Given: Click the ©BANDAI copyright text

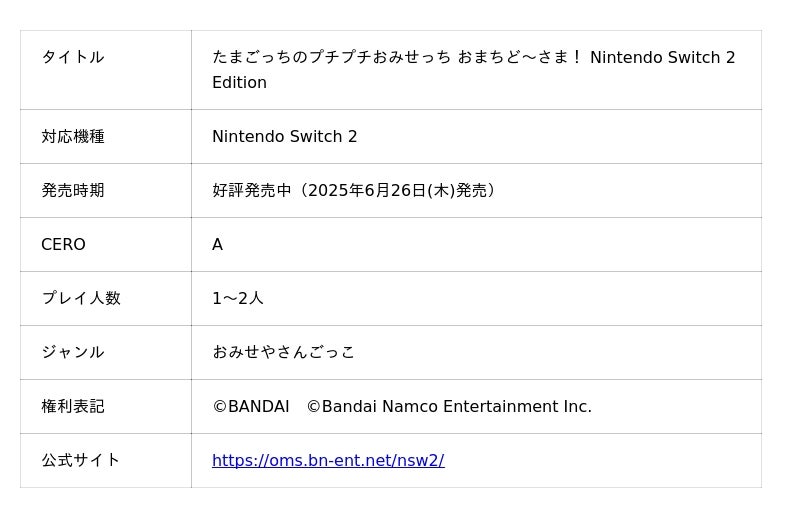Looking at the screenshot, I should (251, 406).
